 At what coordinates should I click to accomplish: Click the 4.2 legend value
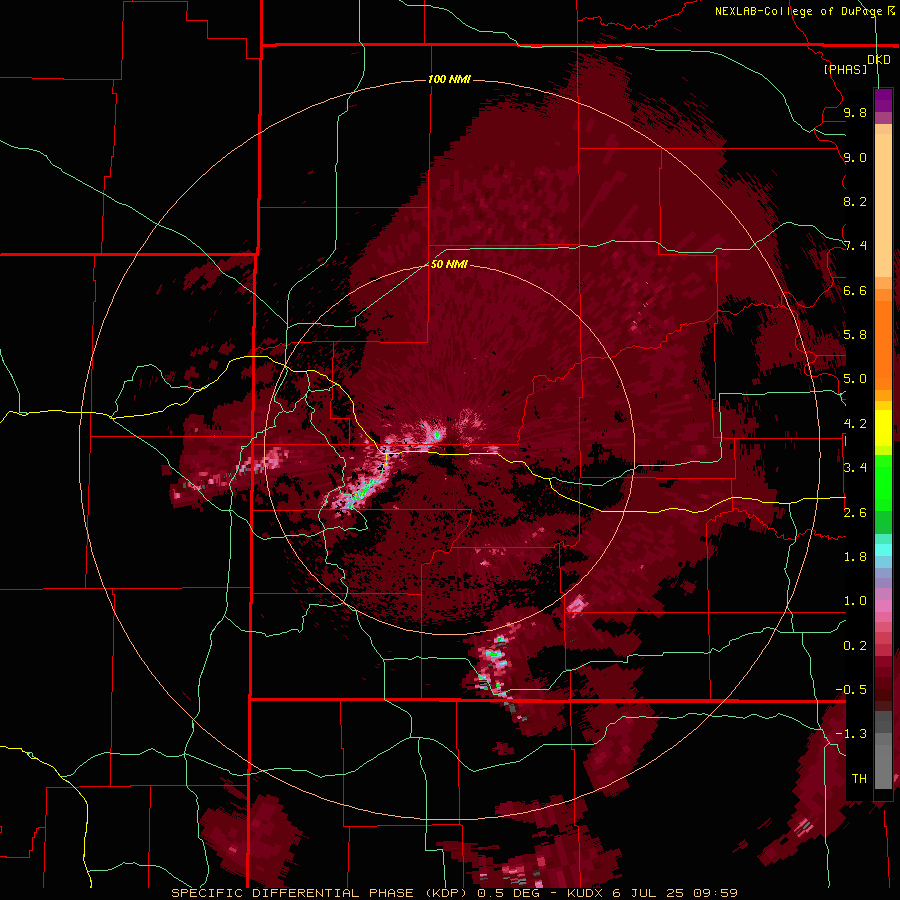coord(855,424)
